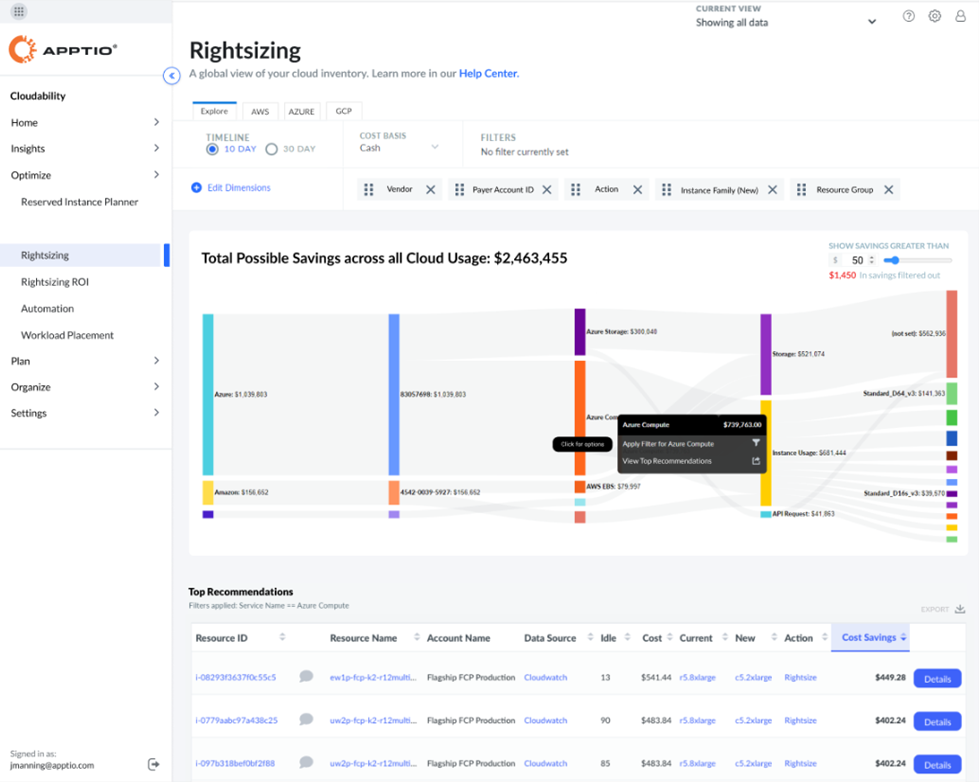Expand the Insights menu
979x782 pixels.
[157, 148]
